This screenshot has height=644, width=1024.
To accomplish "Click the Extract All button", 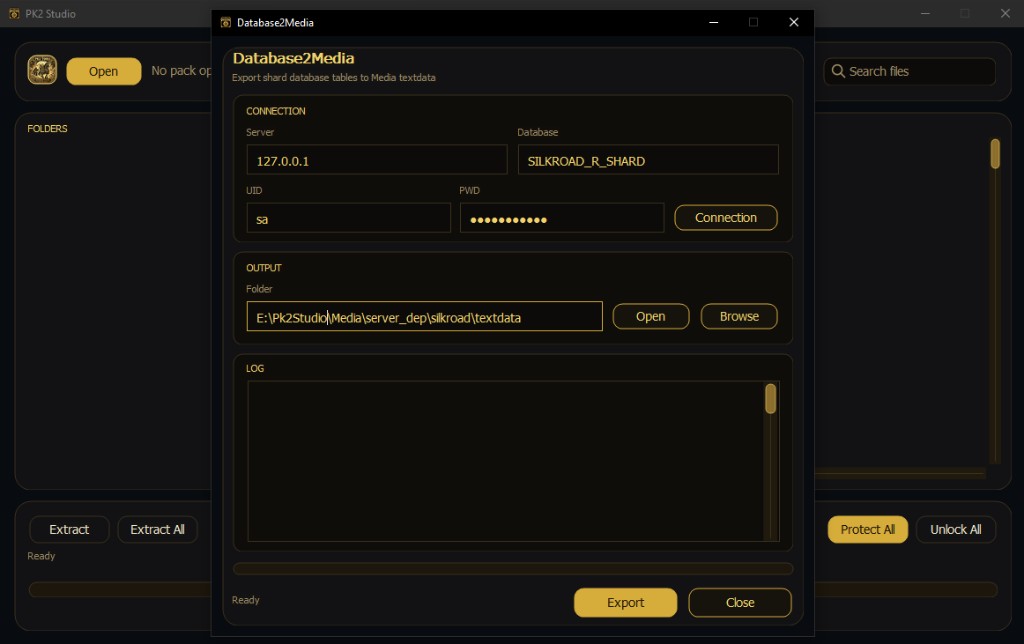I will 157,529.
